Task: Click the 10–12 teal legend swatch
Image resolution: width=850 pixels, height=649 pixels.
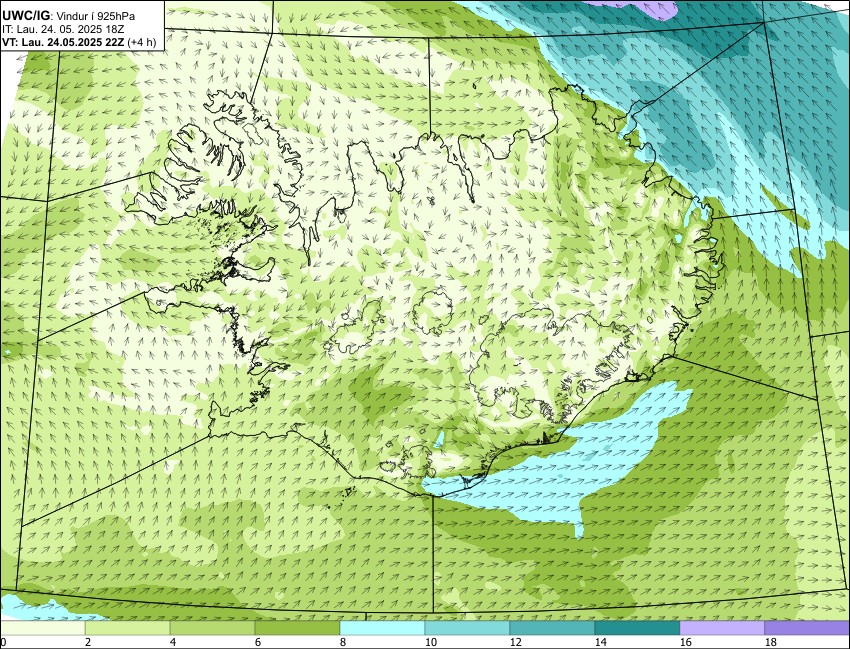Action: [467, 628]
